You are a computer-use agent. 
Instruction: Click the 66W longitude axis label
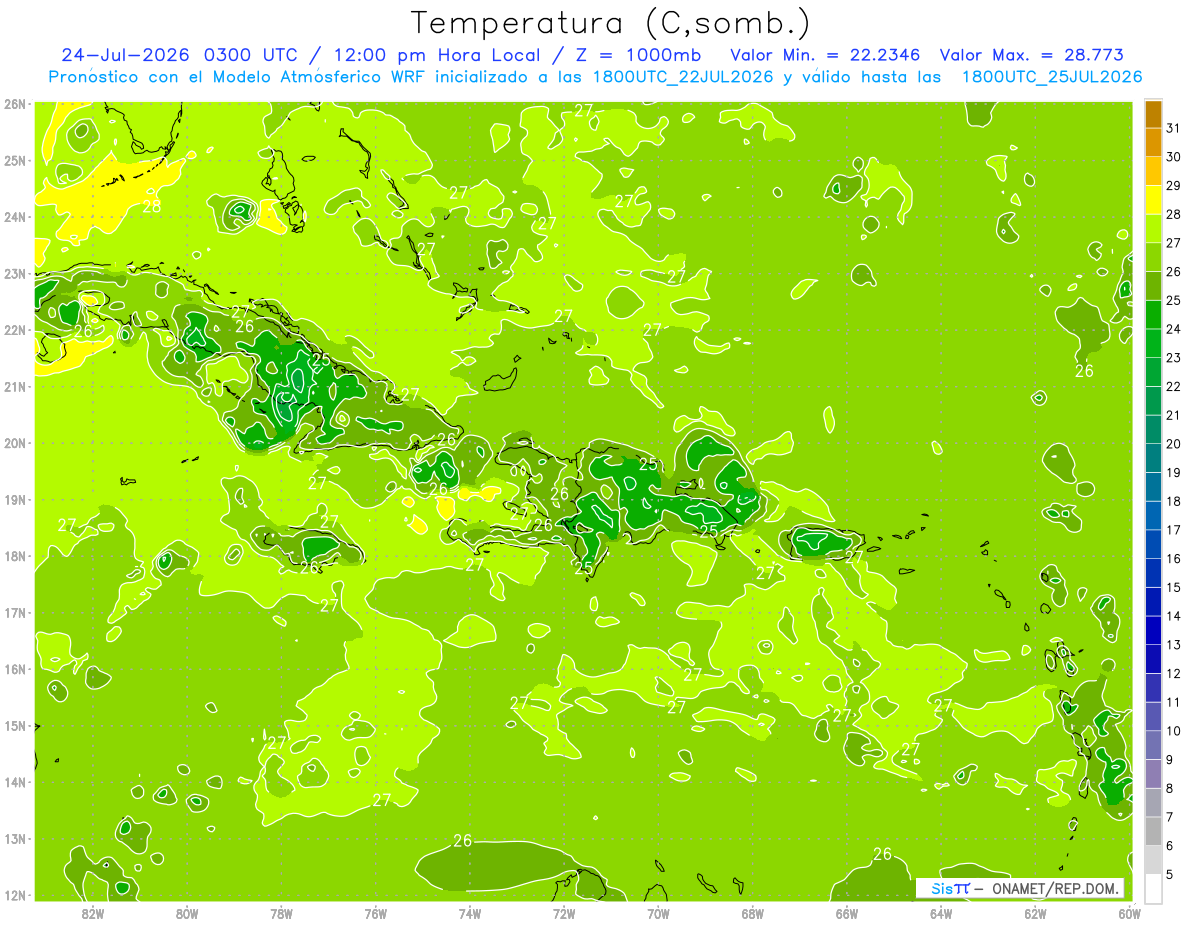(x=847, y=913)
